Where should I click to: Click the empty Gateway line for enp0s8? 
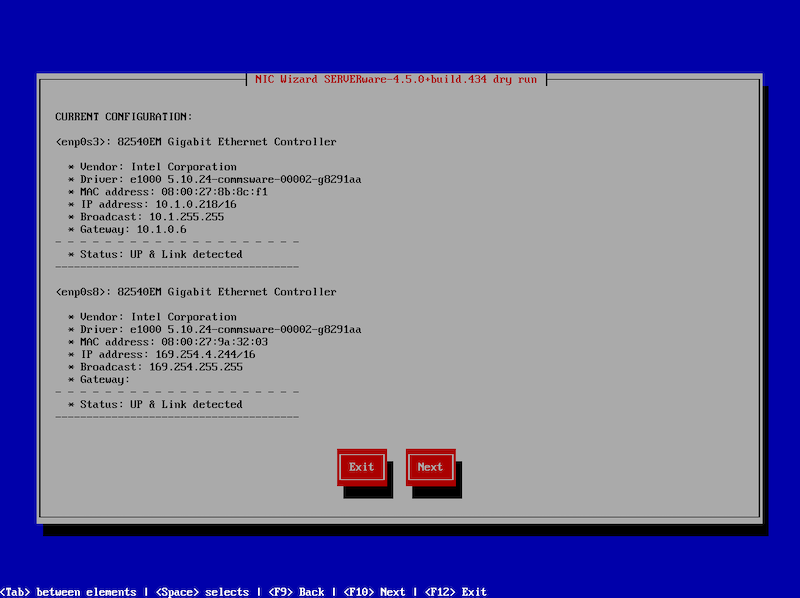(99, 379)
